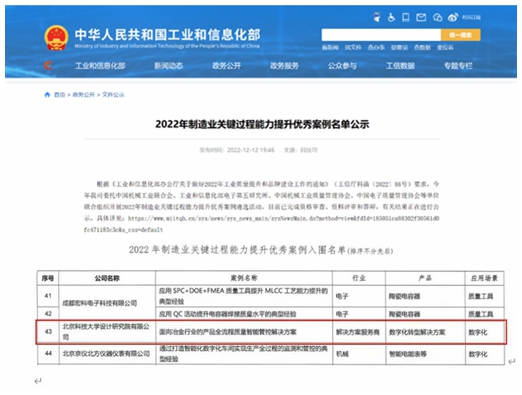Click the 产品 column header
The width and height of the screenshot is (522, 395).
click(425, 278)
